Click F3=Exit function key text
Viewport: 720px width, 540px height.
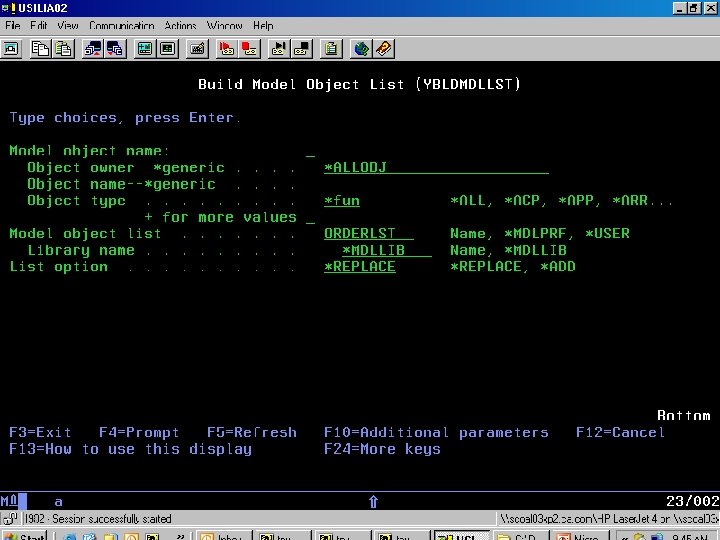click(40, 433)
